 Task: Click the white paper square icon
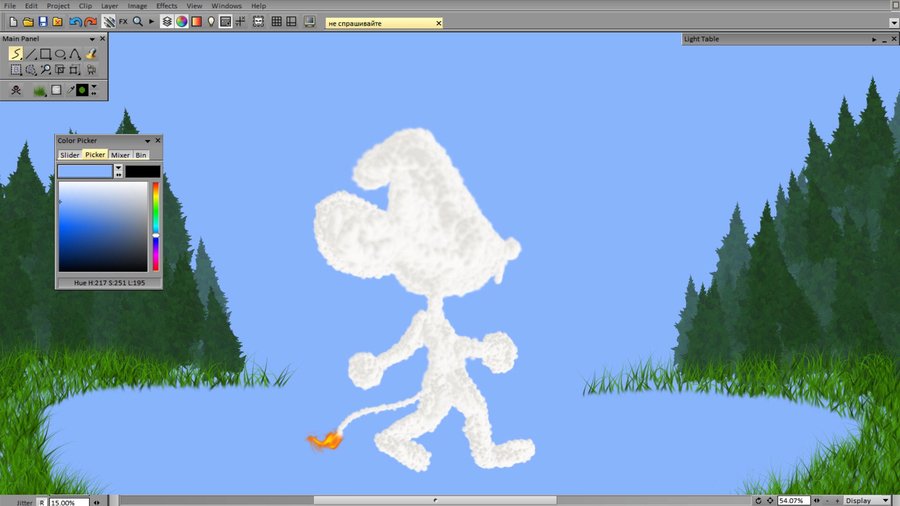pyautogui.click(x=56, y=90)
